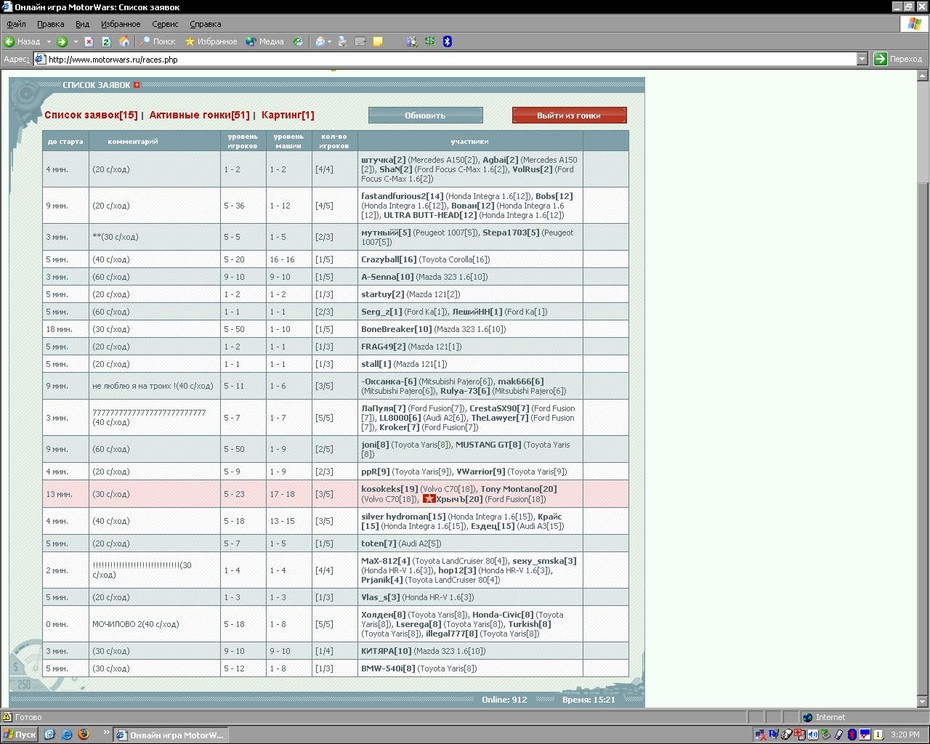
Task: Click the page icon in the address bar
Action: tap(40, 59)
